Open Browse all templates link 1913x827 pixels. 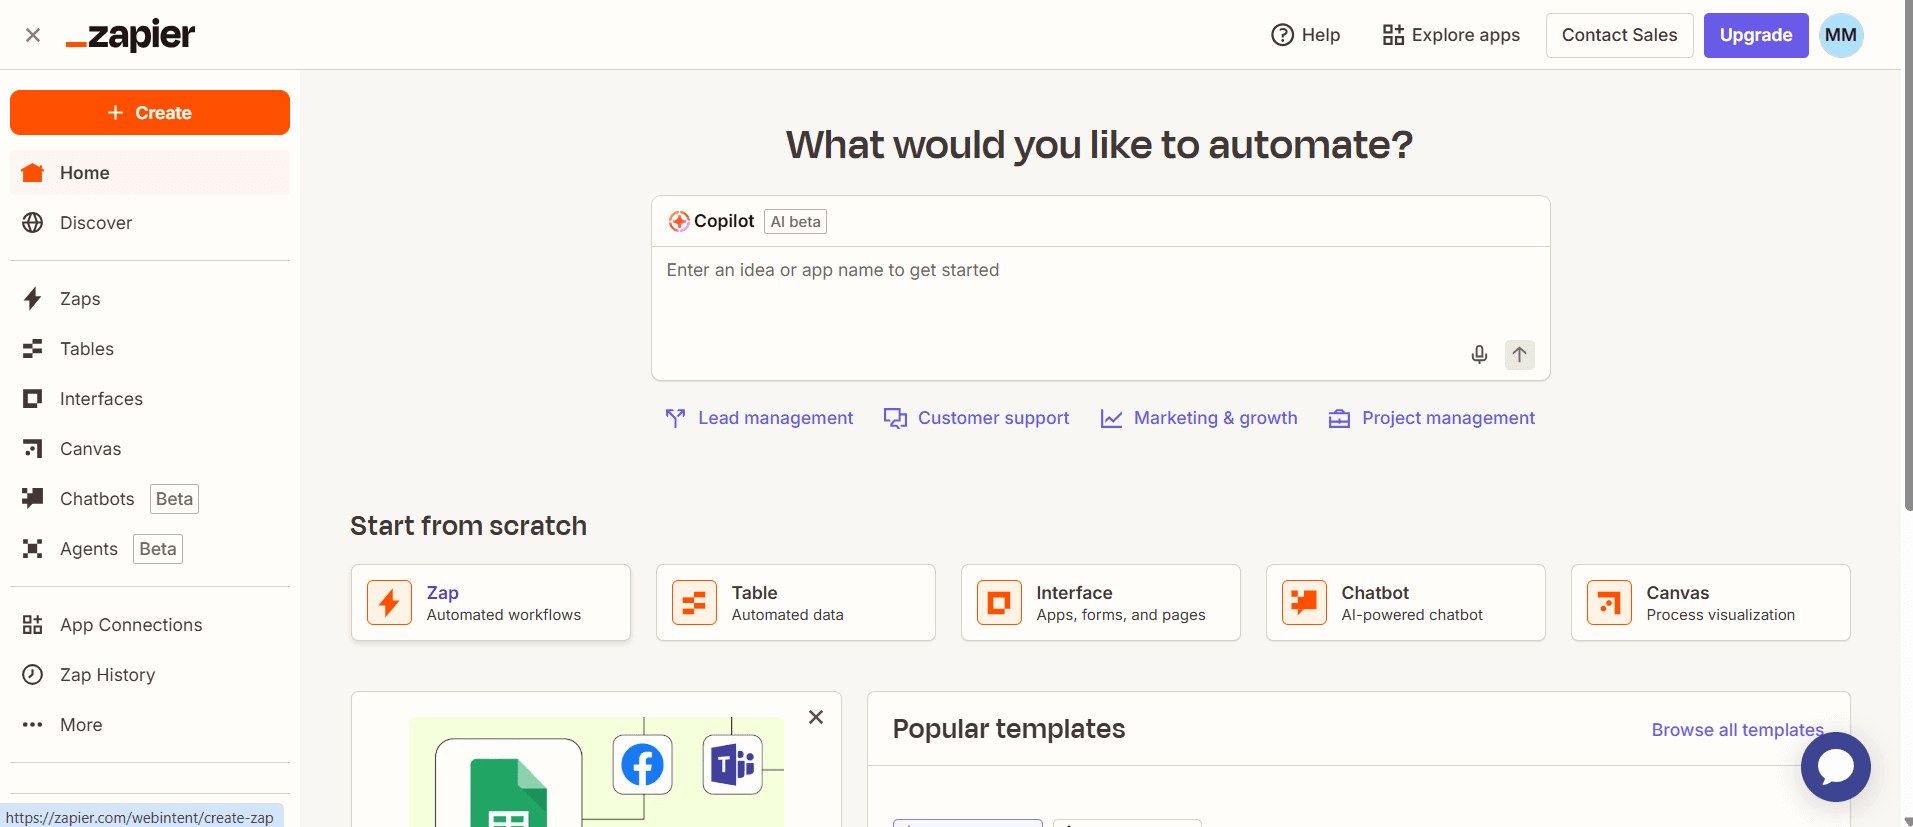(1737, 730)
